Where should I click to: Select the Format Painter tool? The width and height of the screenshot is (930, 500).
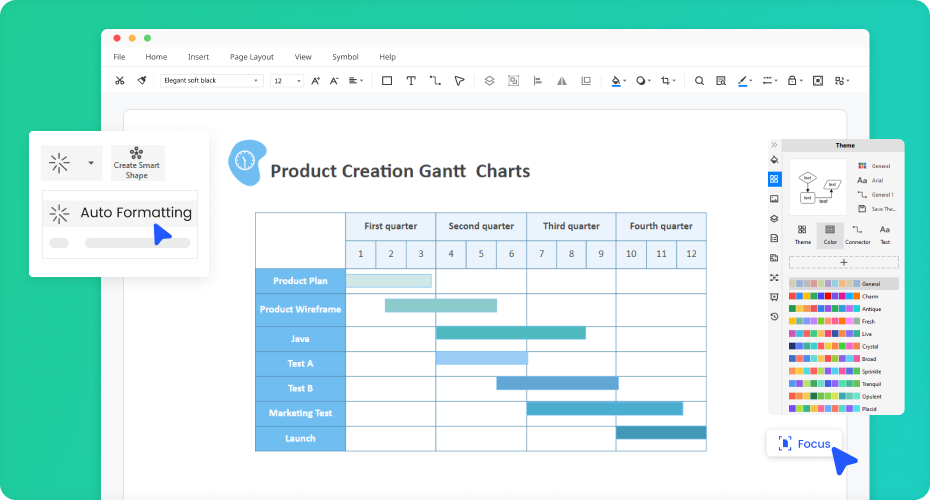142,81
